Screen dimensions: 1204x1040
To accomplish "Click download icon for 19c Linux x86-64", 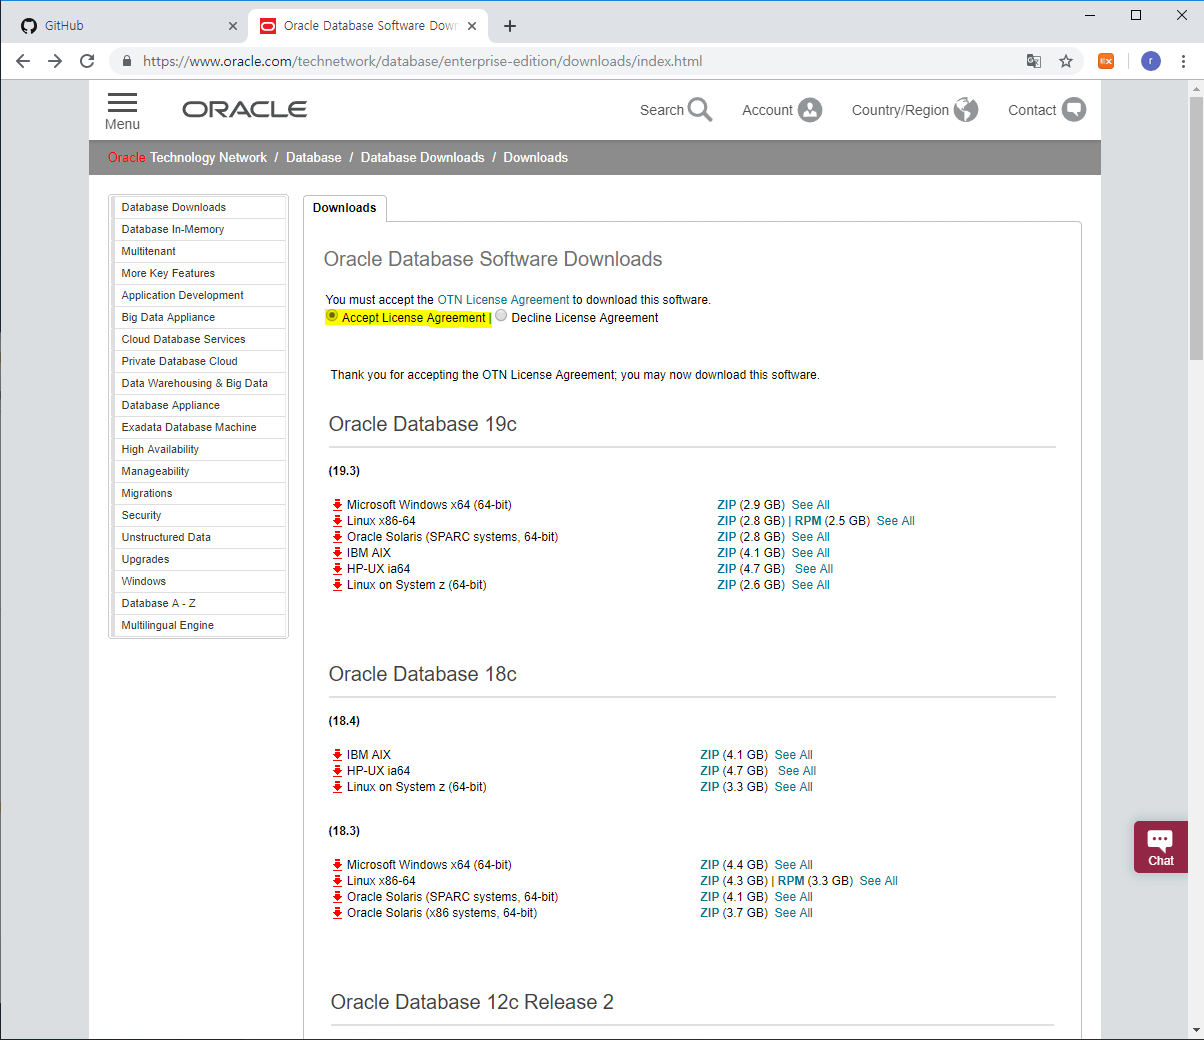I will click(x=338, y=521).
